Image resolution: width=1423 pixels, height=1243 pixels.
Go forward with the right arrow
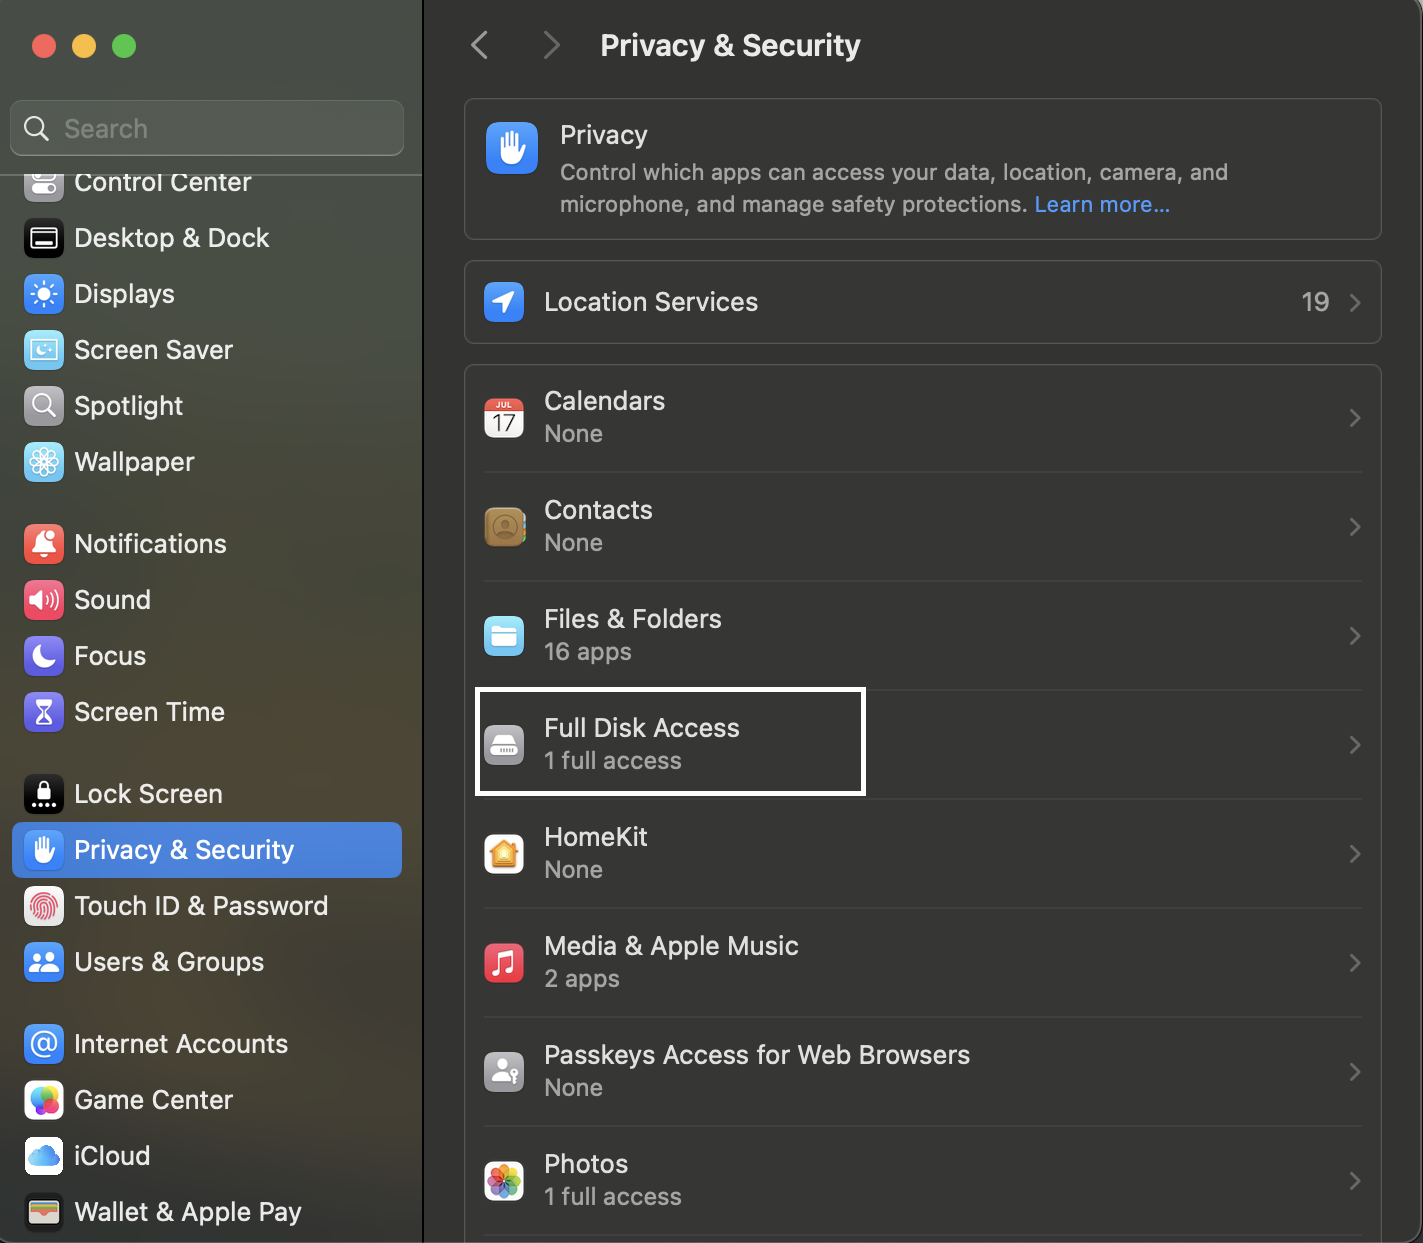(x=551, y=45)
